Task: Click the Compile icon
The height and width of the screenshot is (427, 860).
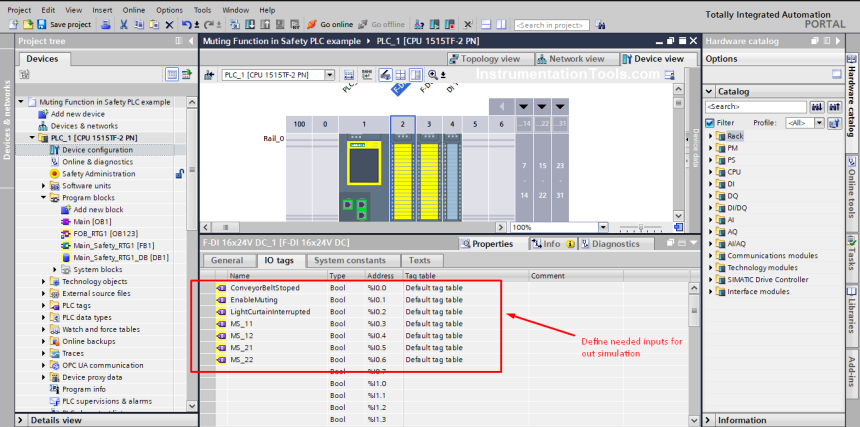Action: pyautogui.click(x=234, y=24)
